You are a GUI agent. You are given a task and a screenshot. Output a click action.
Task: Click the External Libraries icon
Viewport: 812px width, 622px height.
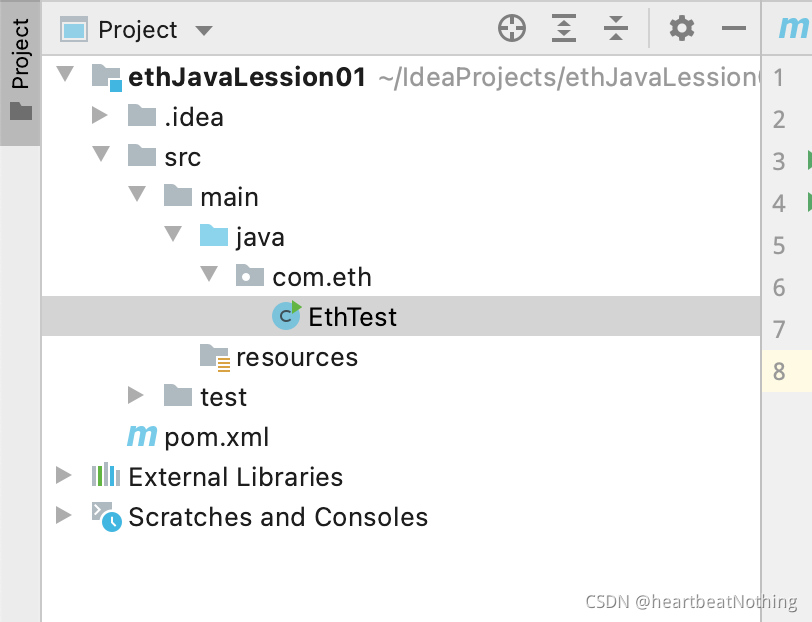click(106, 474)
